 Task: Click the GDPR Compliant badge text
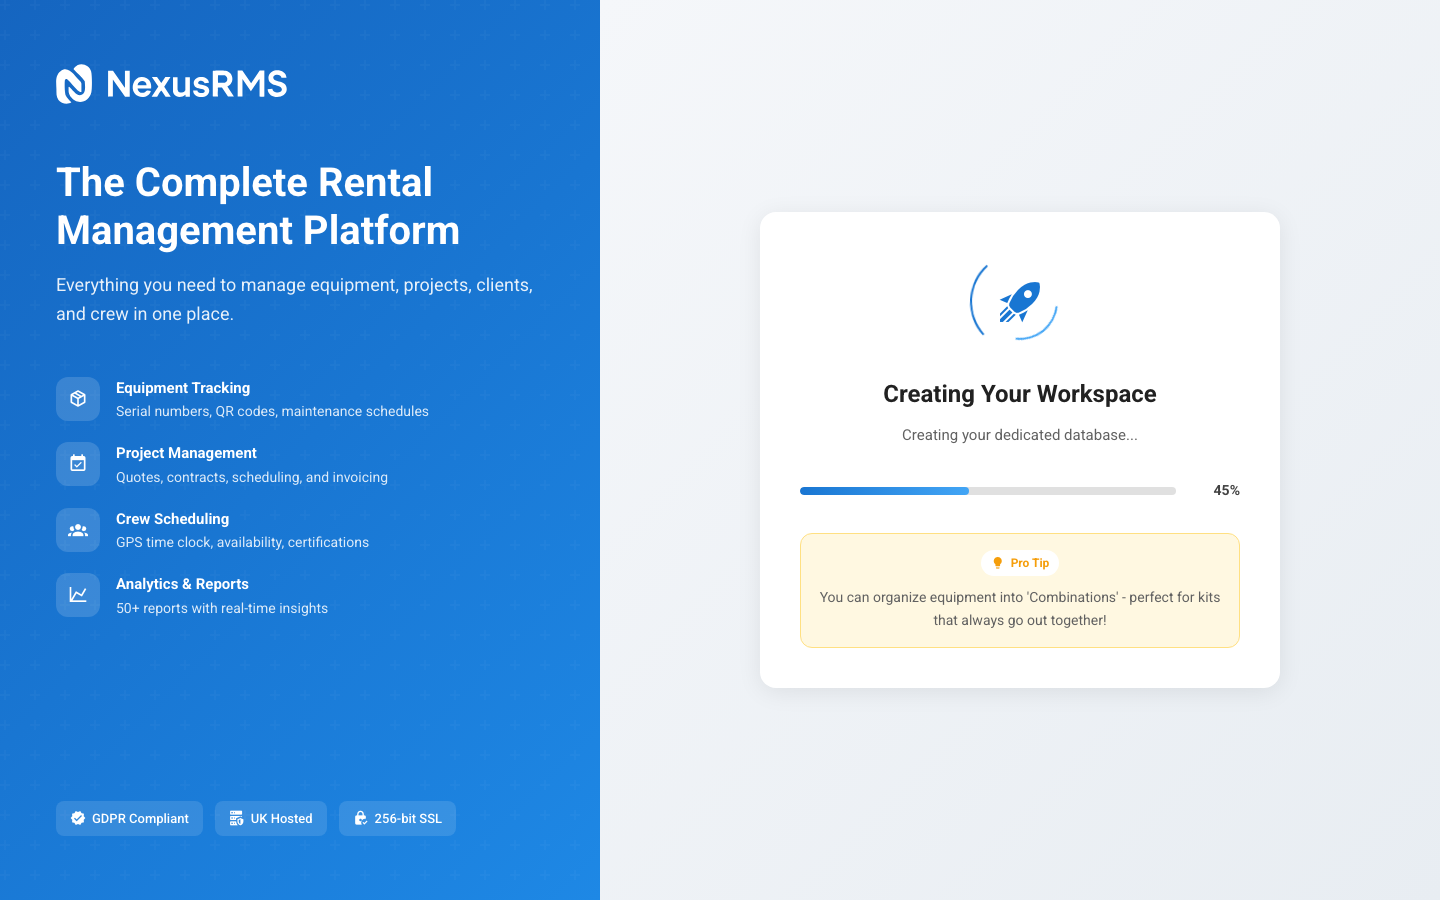coord(140,818)
